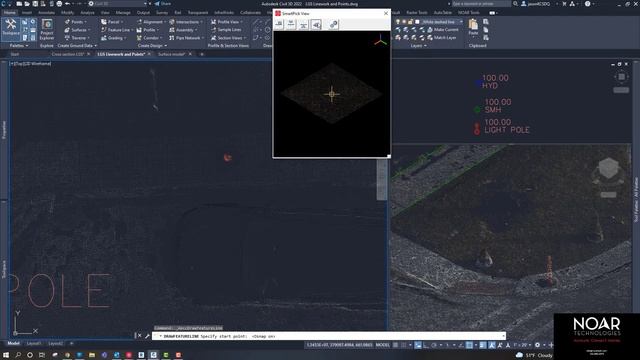Screen dimensions: 640x360
Task: Open the Points dropdown in ribbon
Action: pyautogui.click(x=76, y=22)
